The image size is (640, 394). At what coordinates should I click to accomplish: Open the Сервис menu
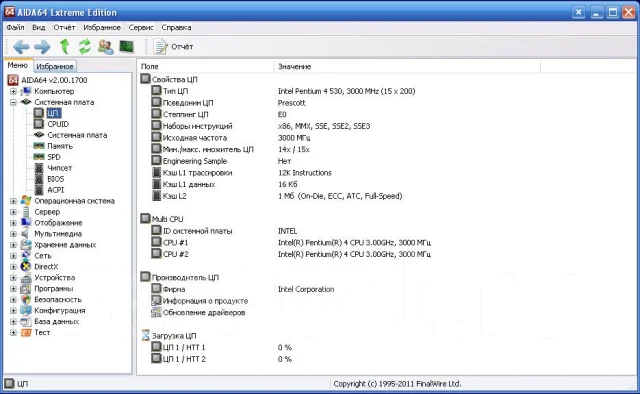[x=141, y=27]
